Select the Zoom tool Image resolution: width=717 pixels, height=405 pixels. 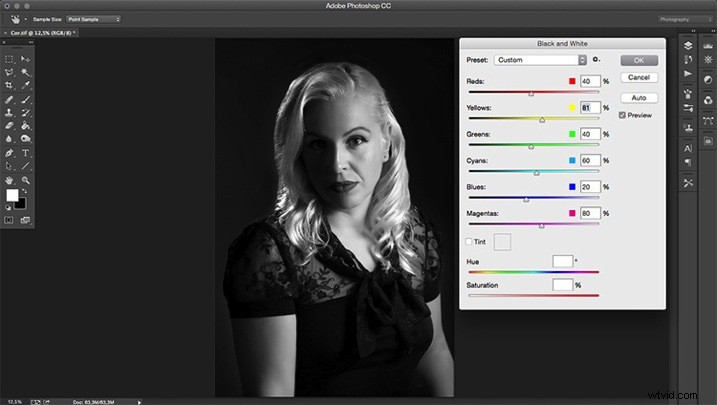(x=26, y=180)
